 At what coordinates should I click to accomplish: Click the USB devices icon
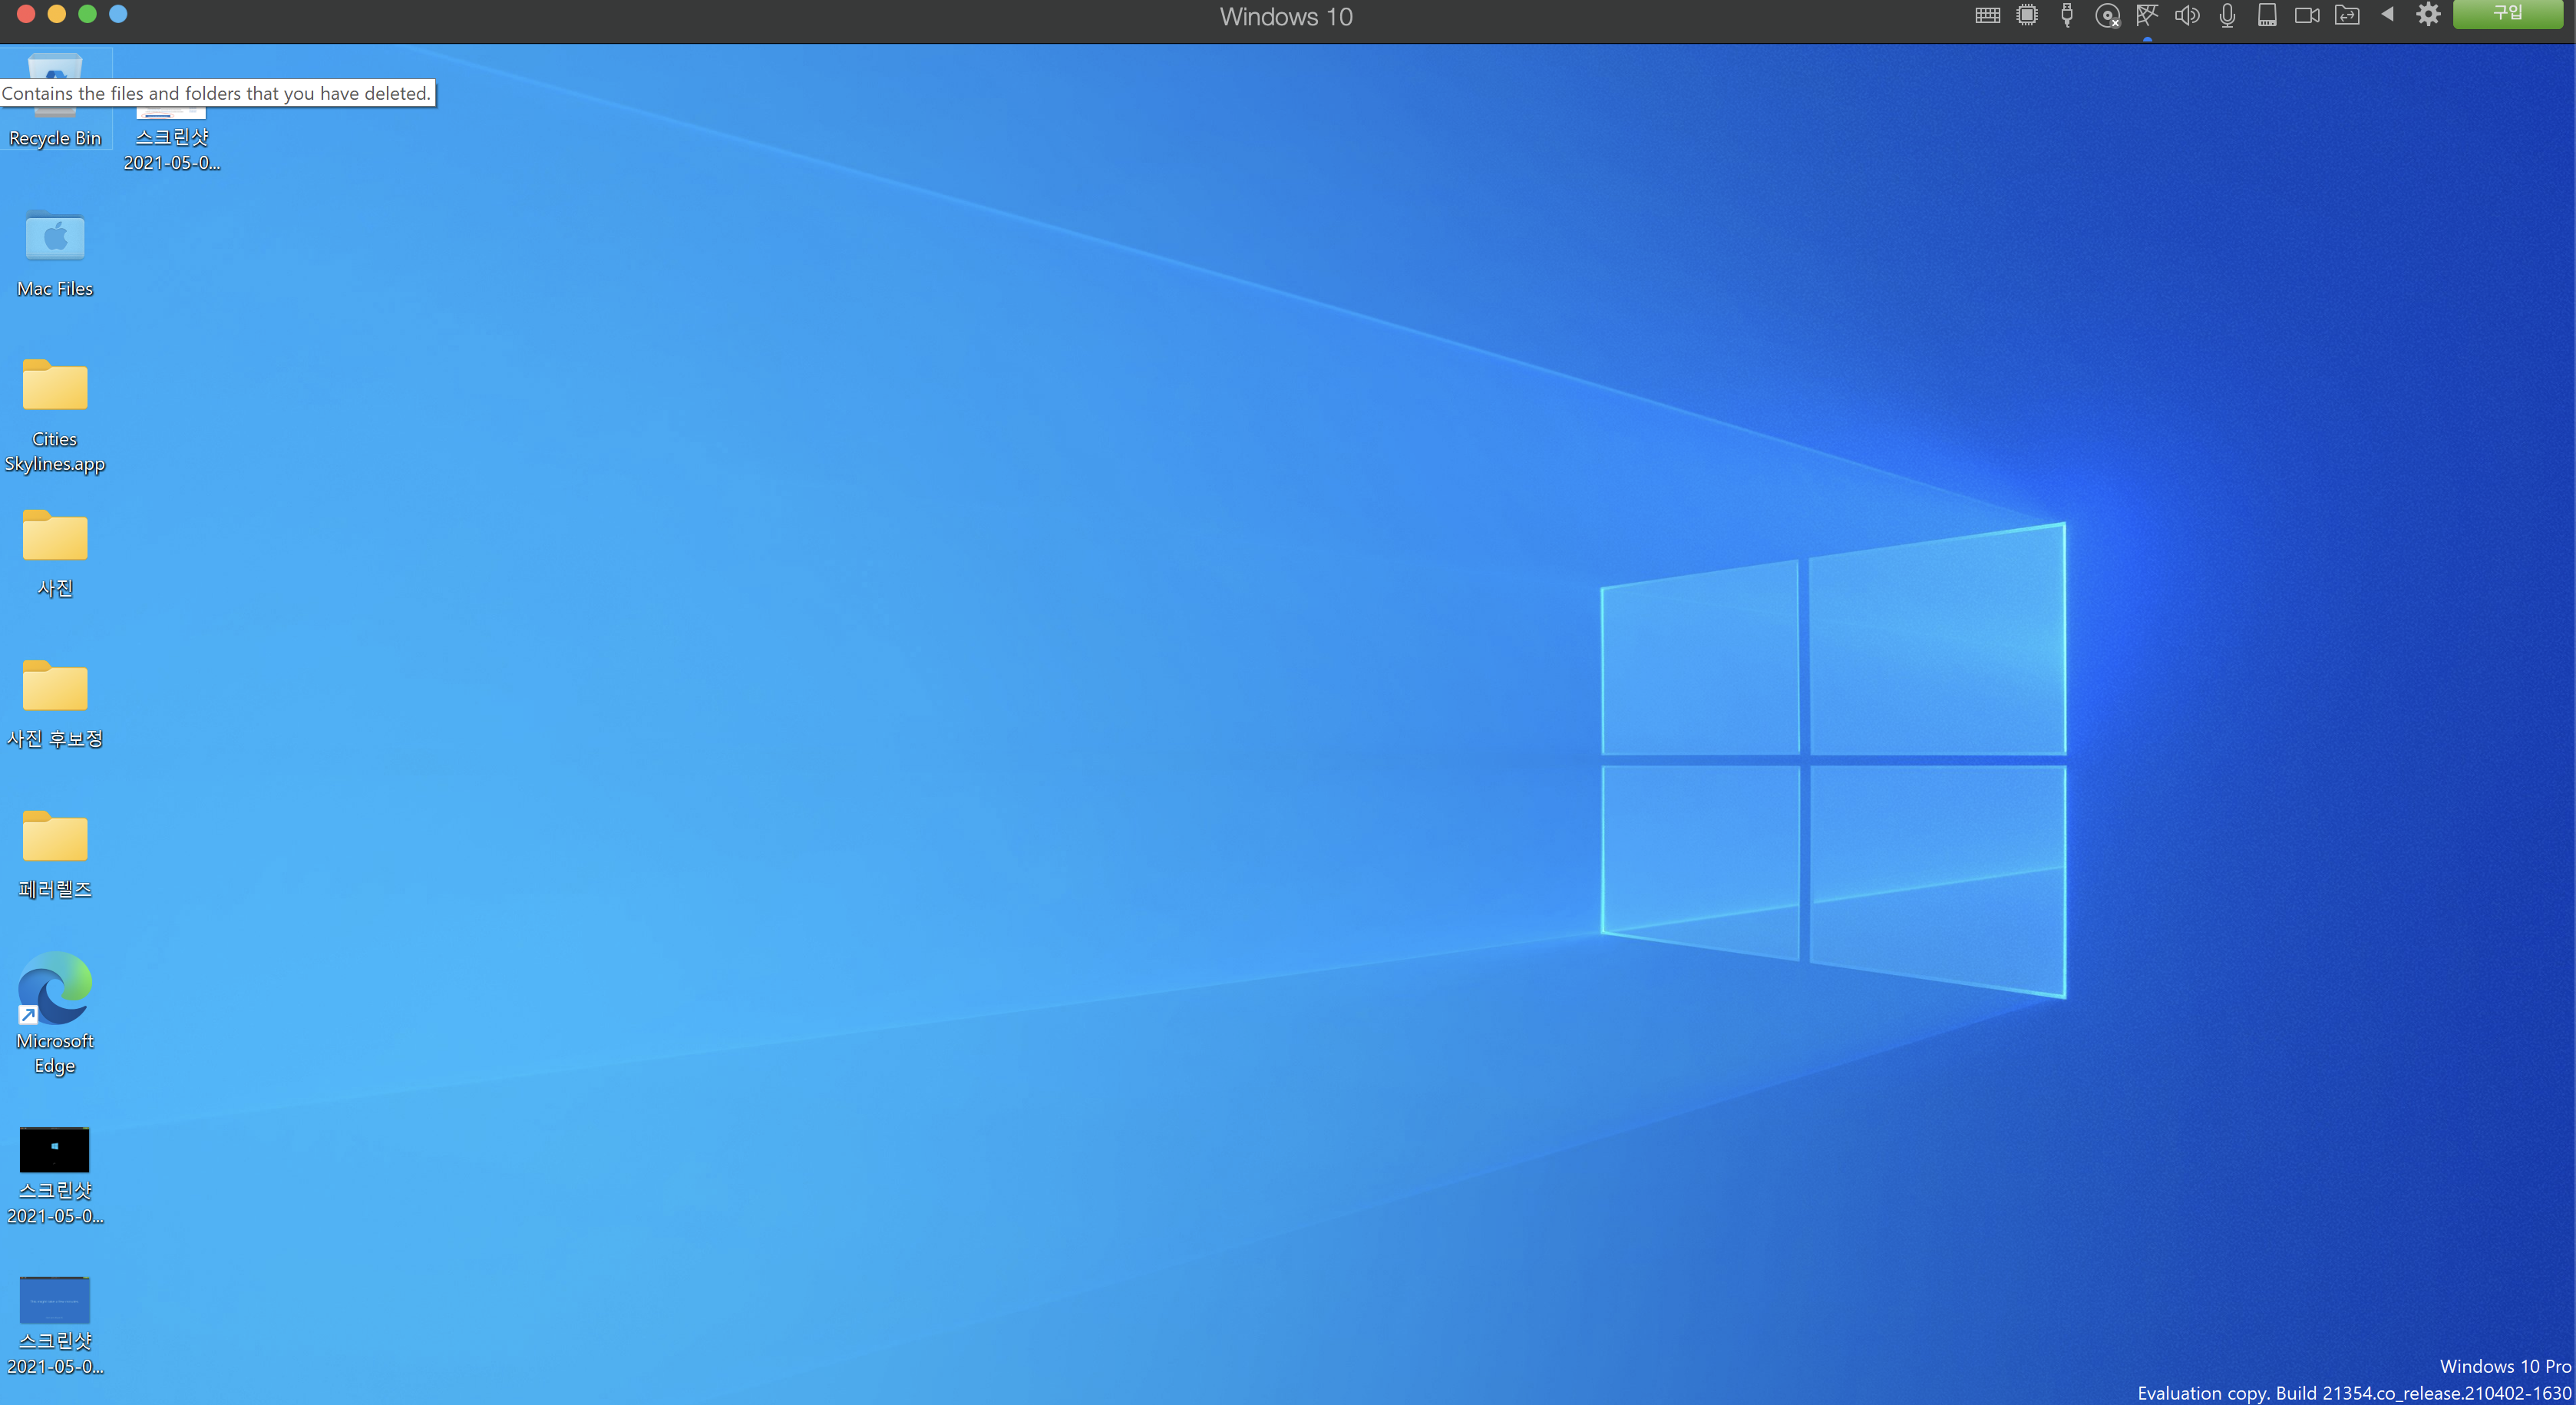2067,15
